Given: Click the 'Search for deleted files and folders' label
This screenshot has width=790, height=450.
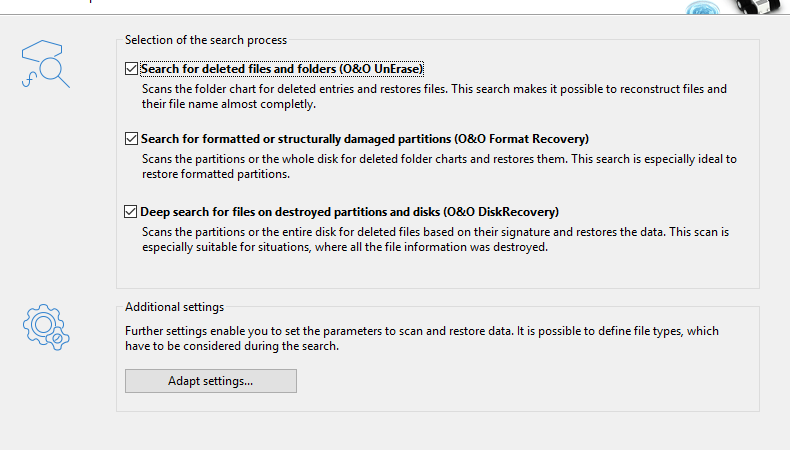Looking at the screenshot, I should coord(282,69).
